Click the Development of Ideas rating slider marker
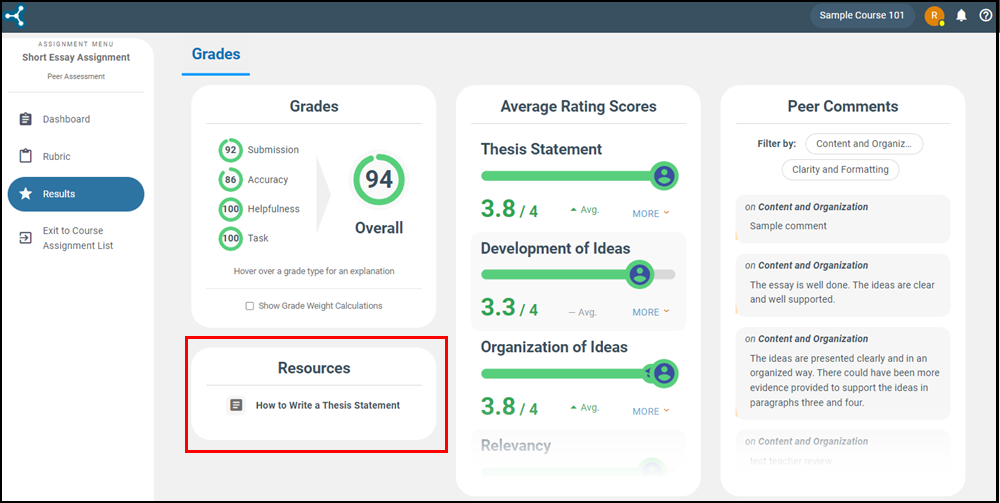Screen dimensions: 1000x503 640,274
